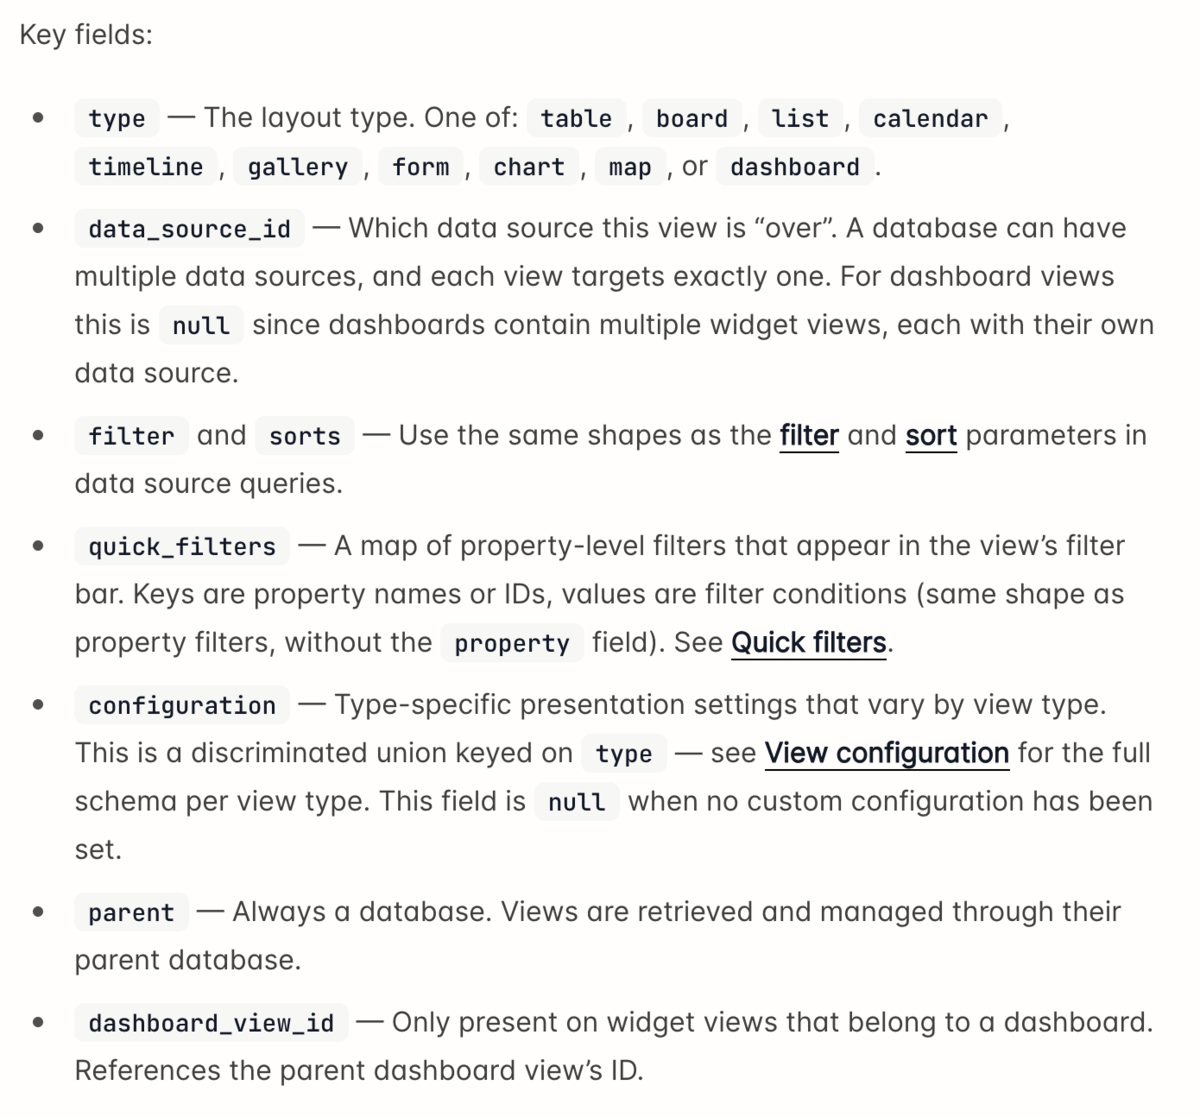The image size is (1200, 1117).
Task: Click the dashboard code tag
Action: [x=795, y=166]
